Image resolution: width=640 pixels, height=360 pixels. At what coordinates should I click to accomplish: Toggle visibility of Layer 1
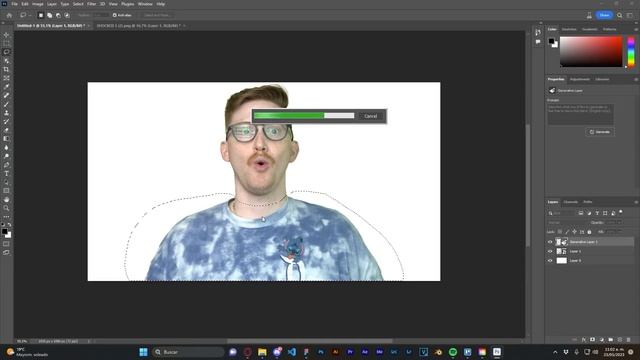[550, 251]
